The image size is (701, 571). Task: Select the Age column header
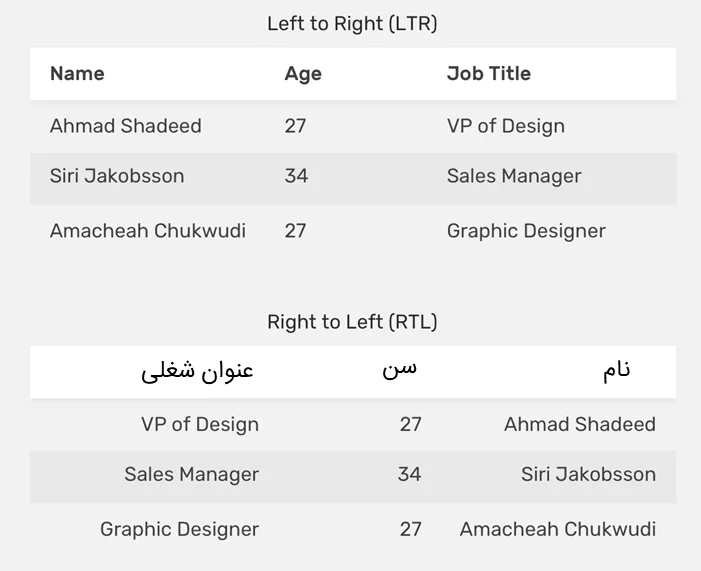click(x=303, y=74)
